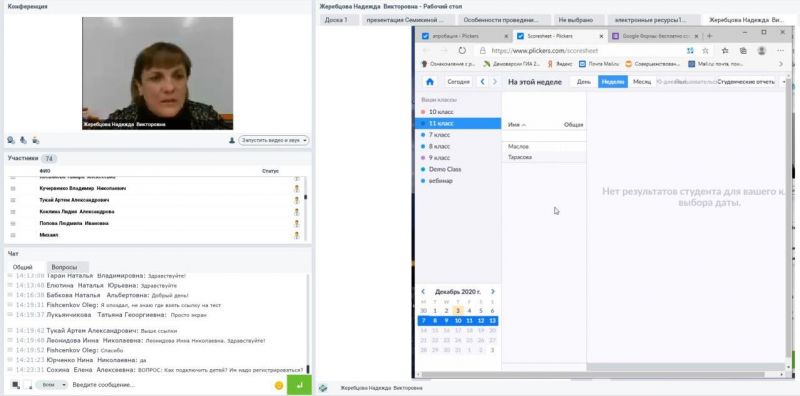Click the black color square in chat toolbar
The image size is (800, 396).
pos(16,385)
